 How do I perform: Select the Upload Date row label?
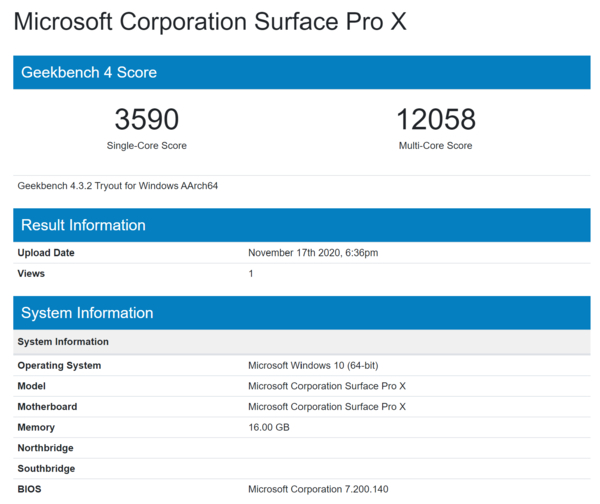46,253
